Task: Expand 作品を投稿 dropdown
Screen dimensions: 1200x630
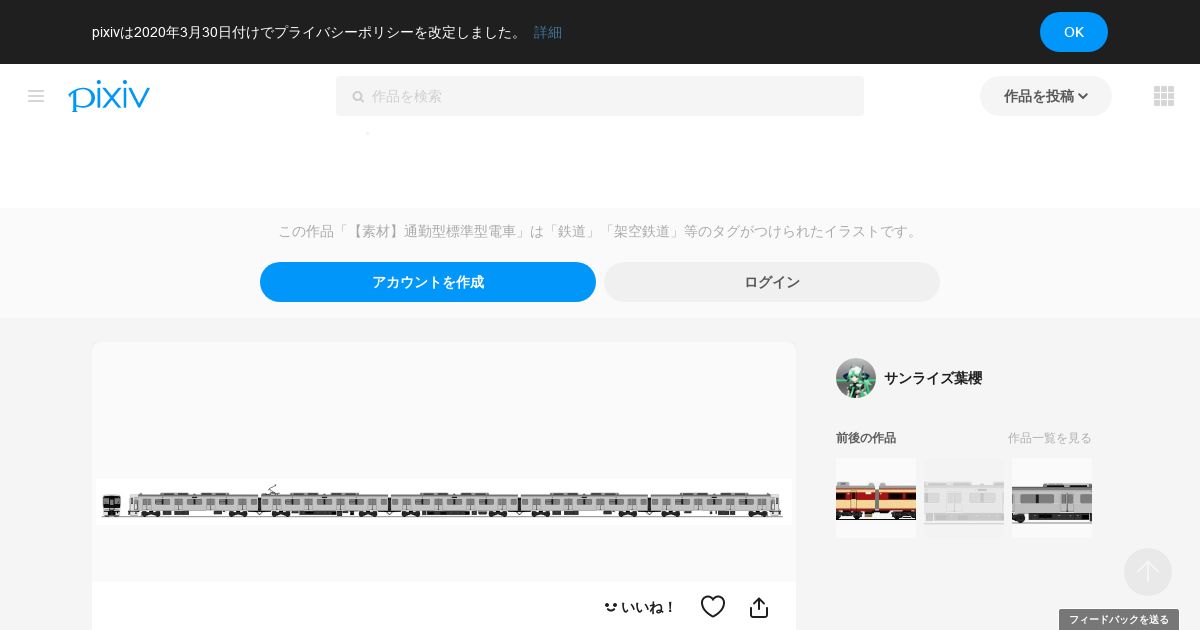Action: click(x=1046, y=96)
